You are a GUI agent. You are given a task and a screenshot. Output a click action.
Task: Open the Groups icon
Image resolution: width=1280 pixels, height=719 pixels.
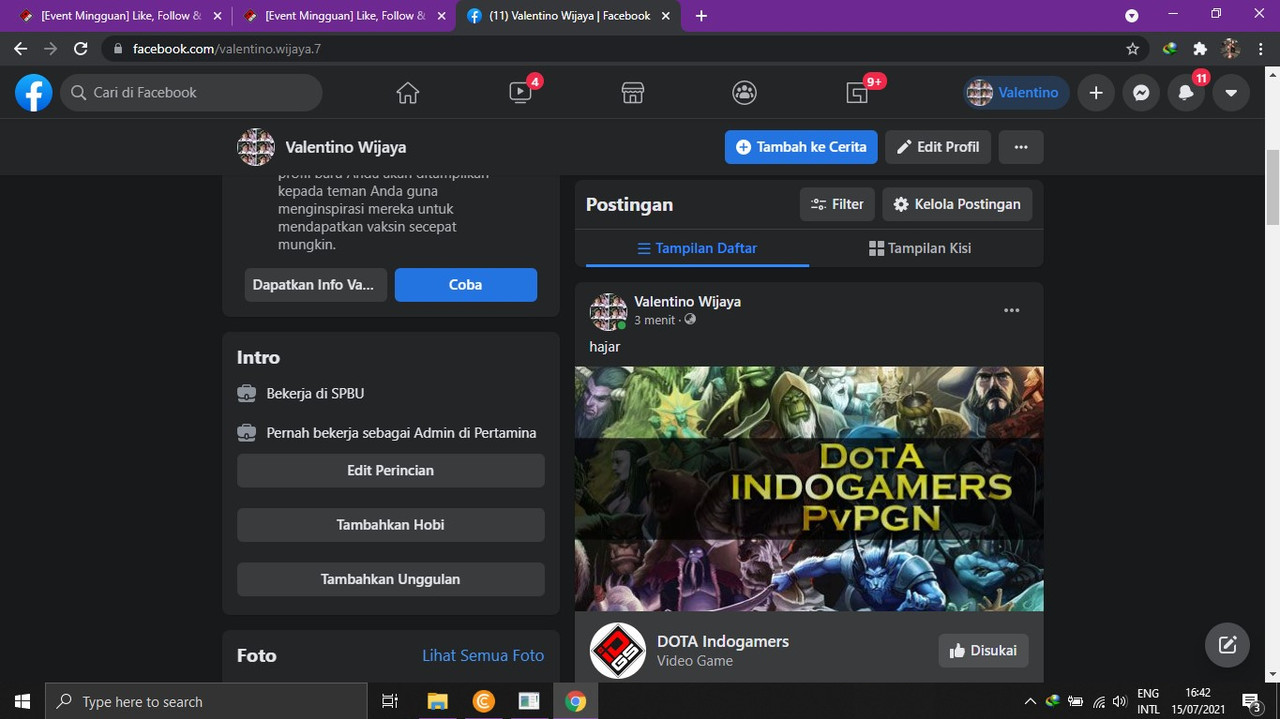744,93
